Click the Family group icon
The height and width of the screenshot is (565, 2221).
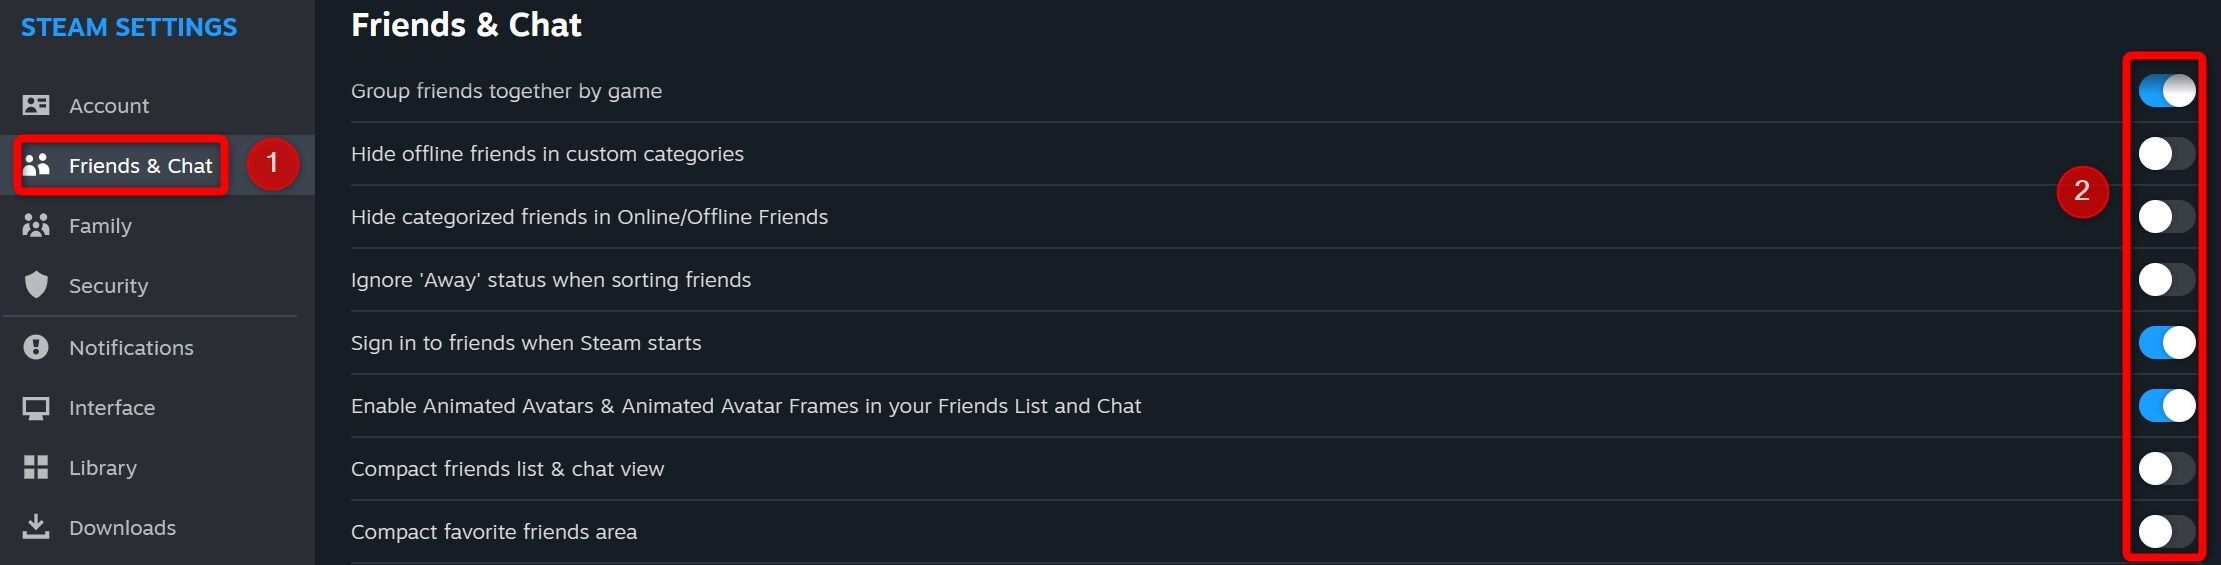[x=36, y=226]
